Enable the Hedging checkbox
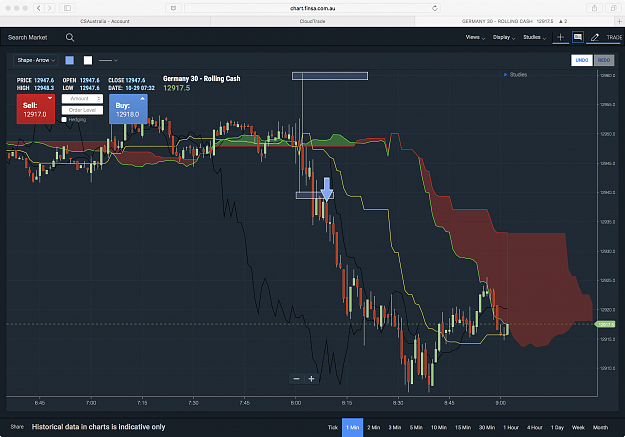Viewport: 625px width, 437px height. pos(64,120)
